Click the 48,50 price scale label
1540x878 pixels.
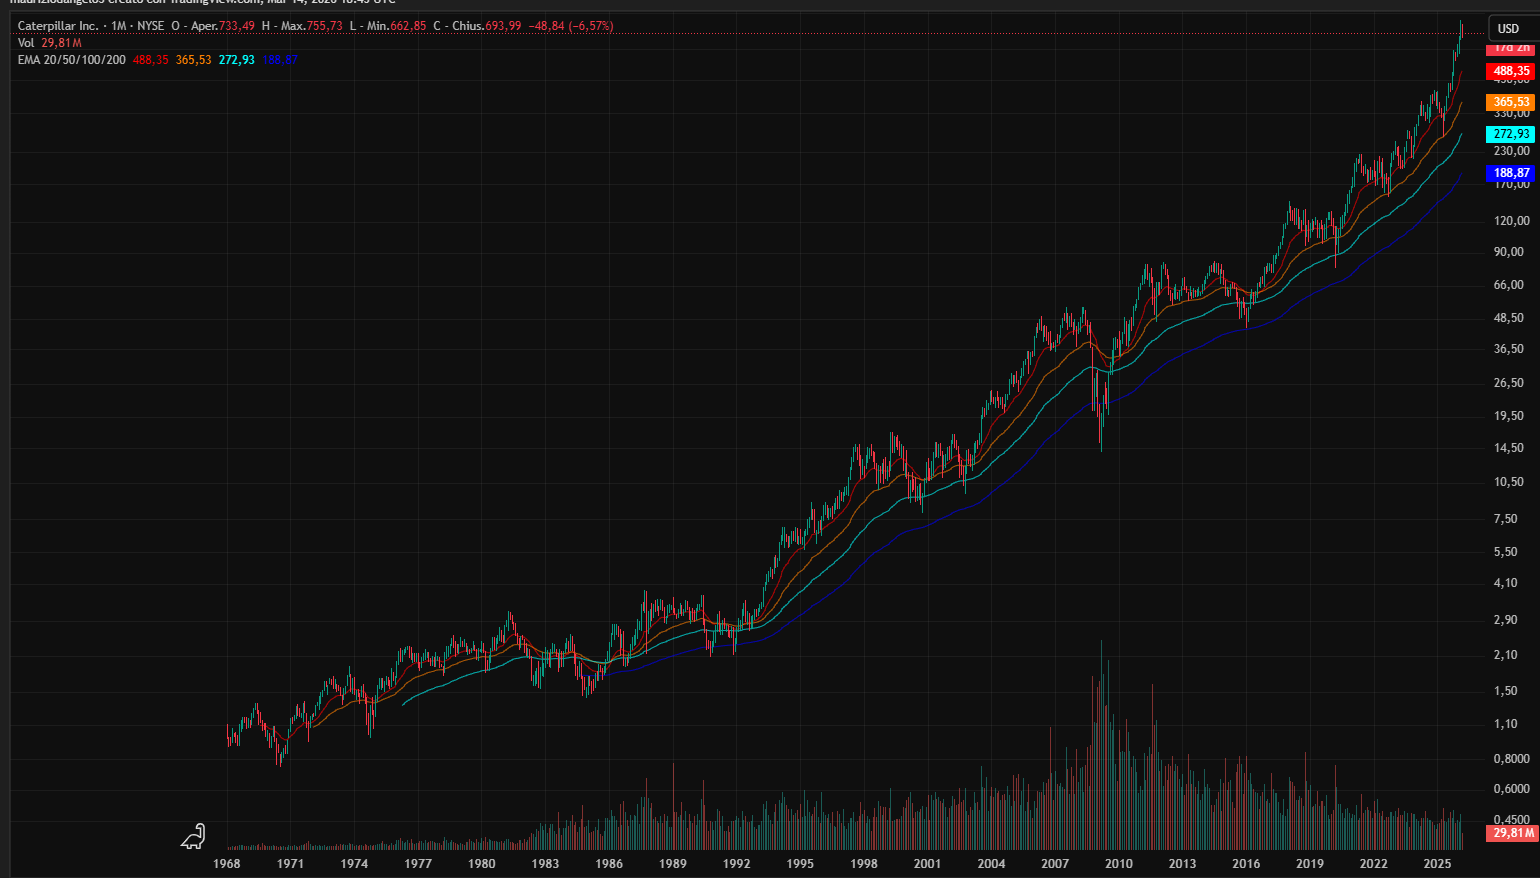pyautogui.click(x=1509, y=318)
